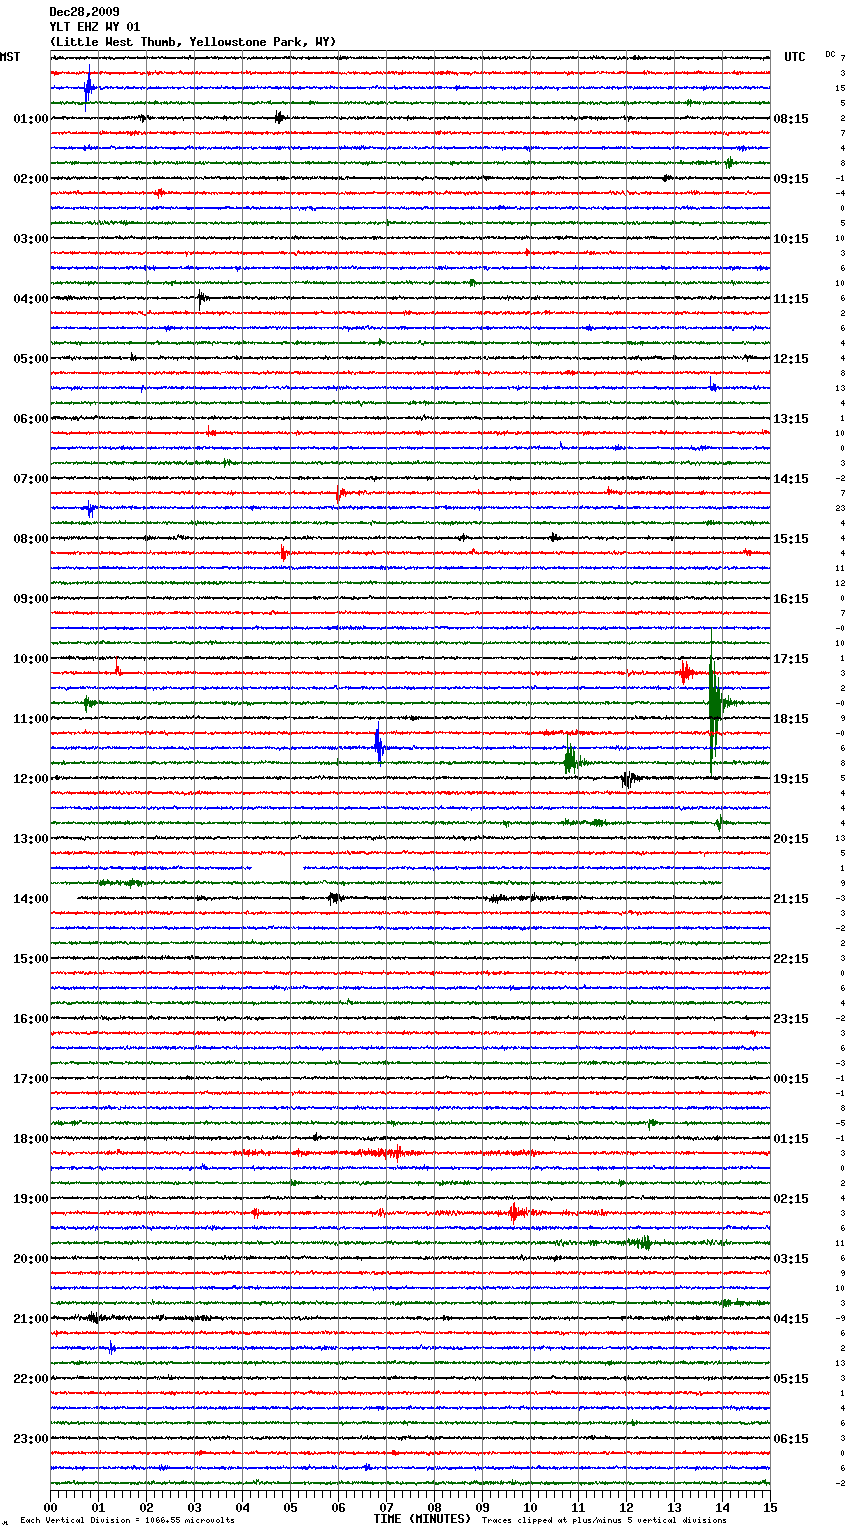Select the 02:00 MST time label
The height and width of the screenshot is (1534, 850).
point(31,179)
